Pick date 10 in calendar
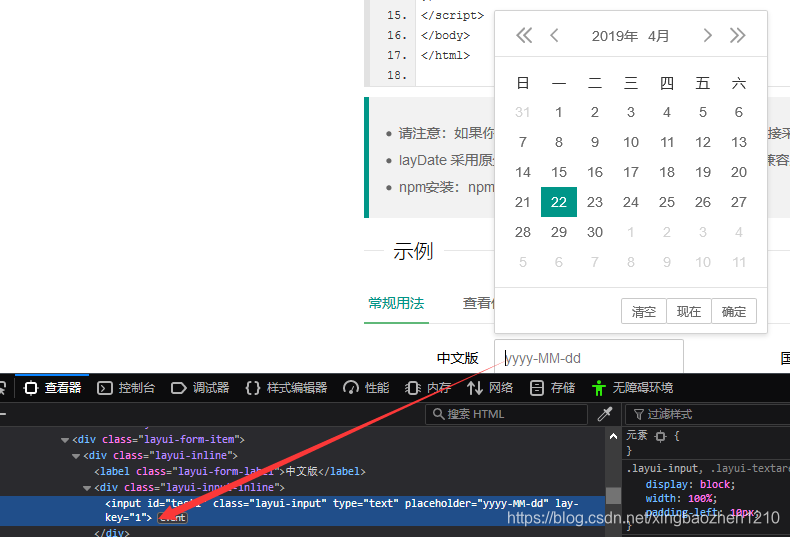This screenshot has height=537, width=790. [631, 142]
